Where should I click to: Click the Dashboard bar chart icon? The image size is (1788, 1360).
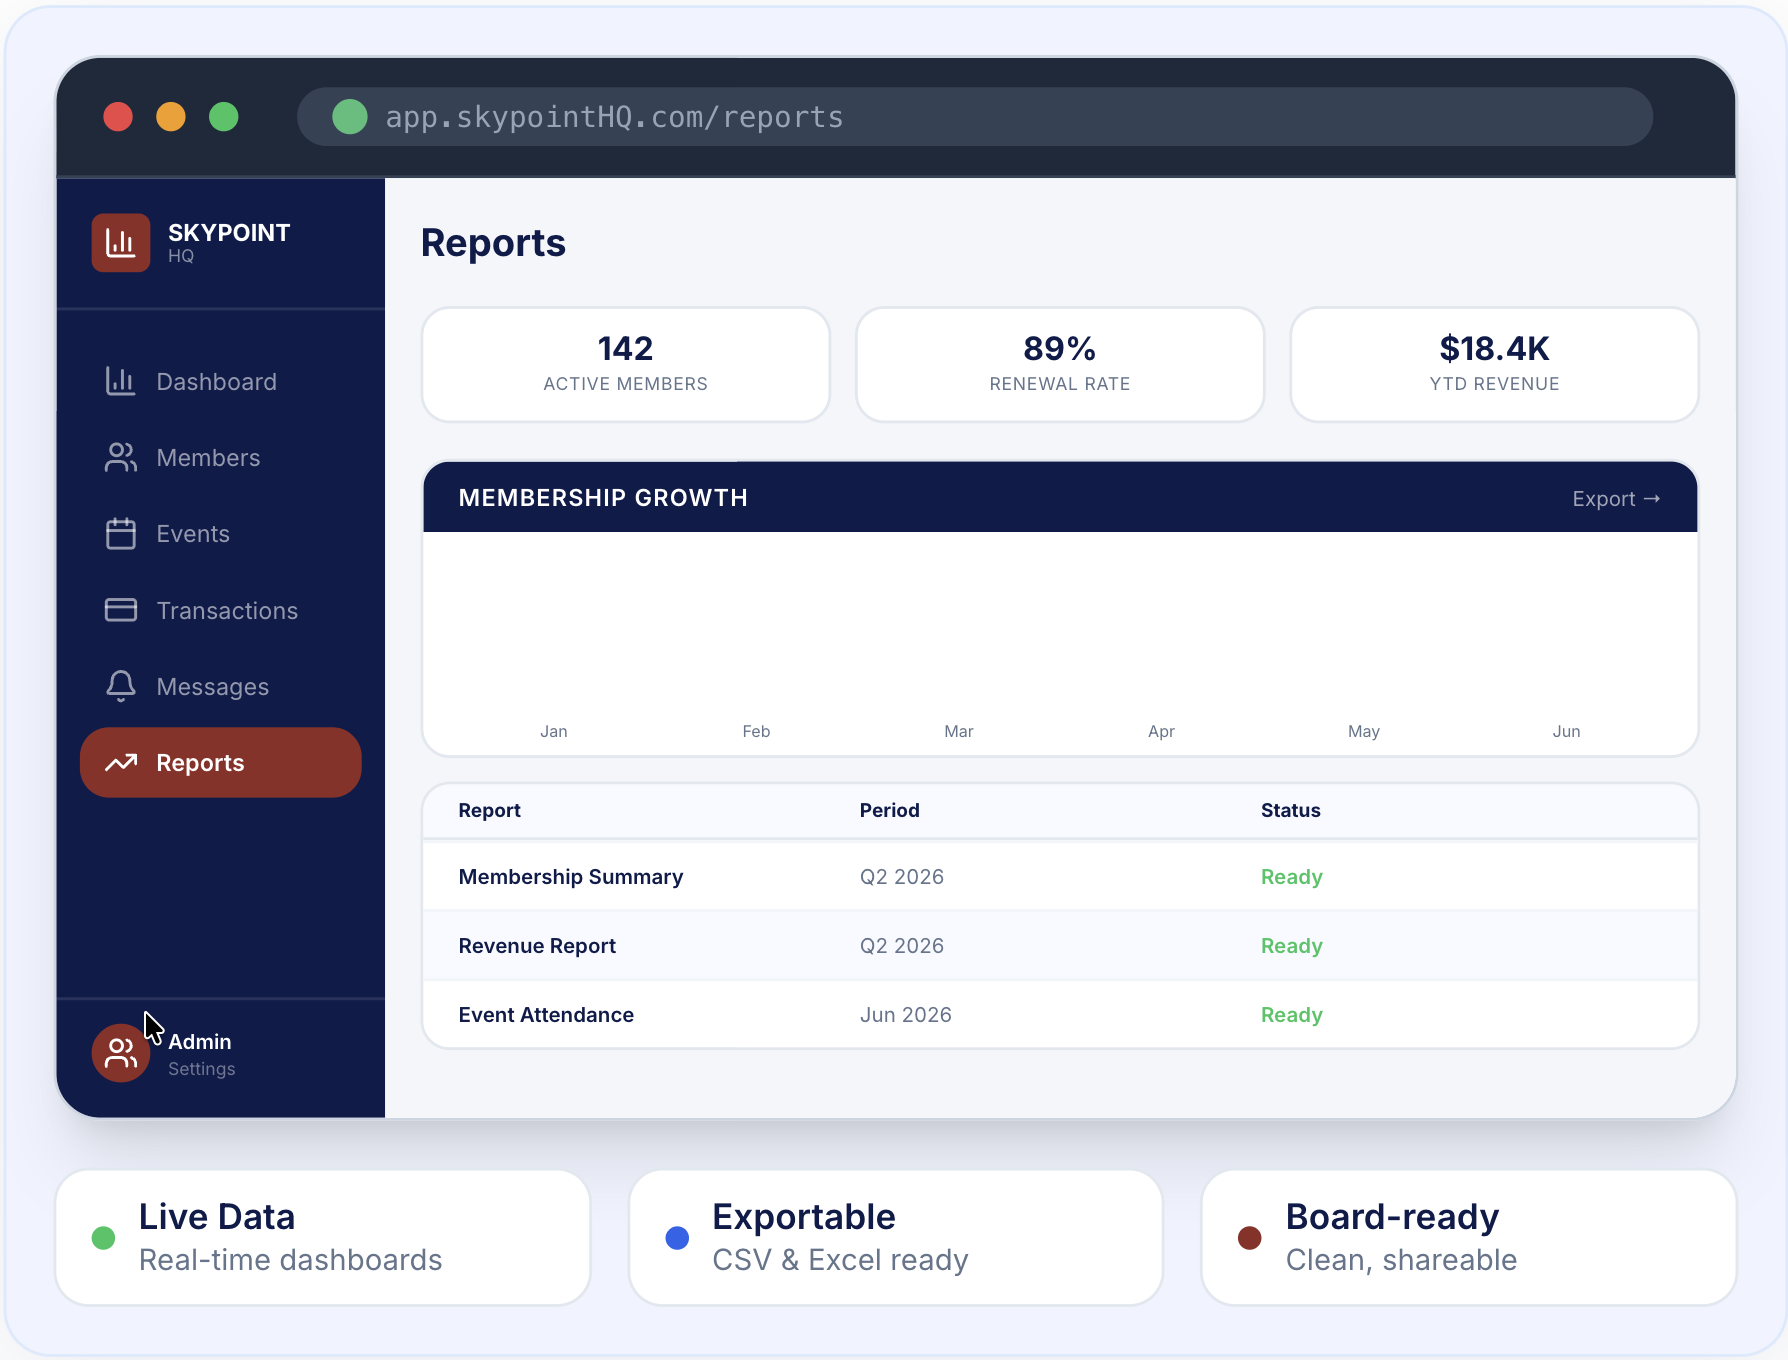(120, 381)
